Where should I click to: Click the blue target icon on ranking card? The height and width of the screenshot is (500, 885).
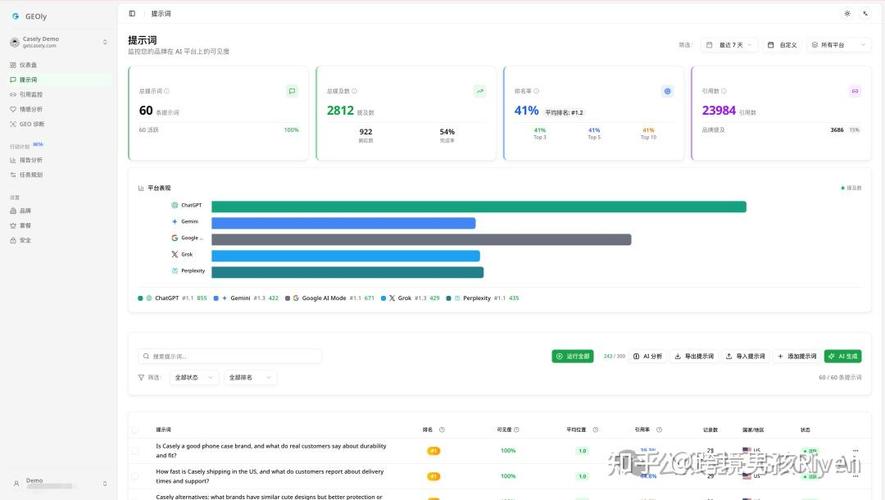pyautogui.click(x=667, y=91)
